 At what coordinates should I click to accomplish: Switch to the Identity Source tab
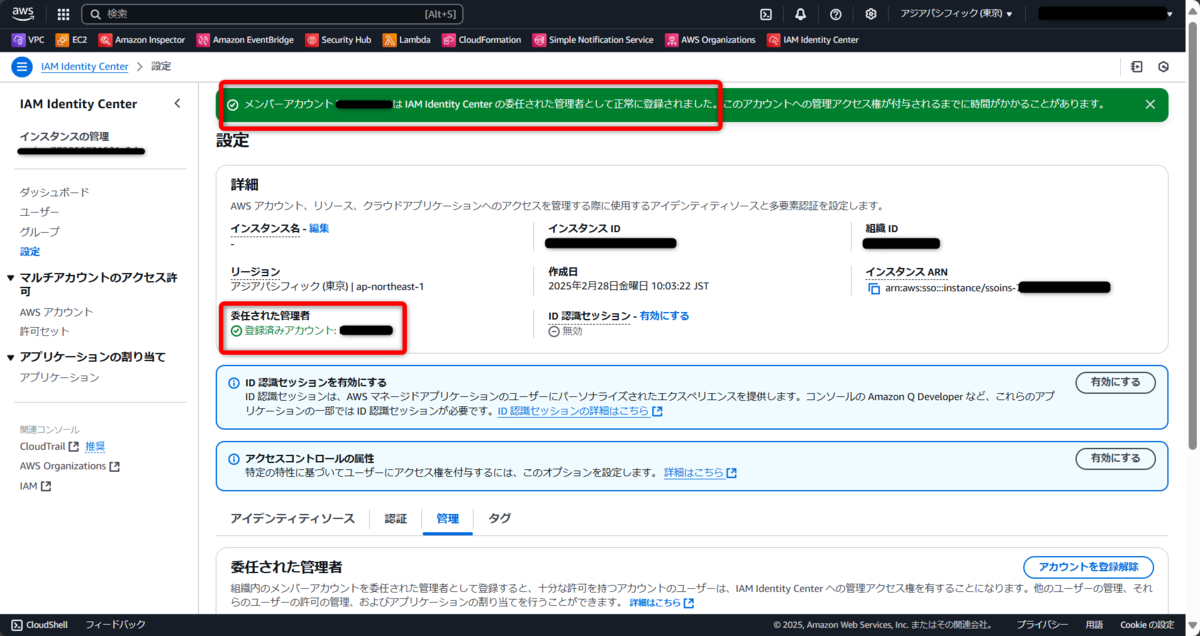click(292, 519)
